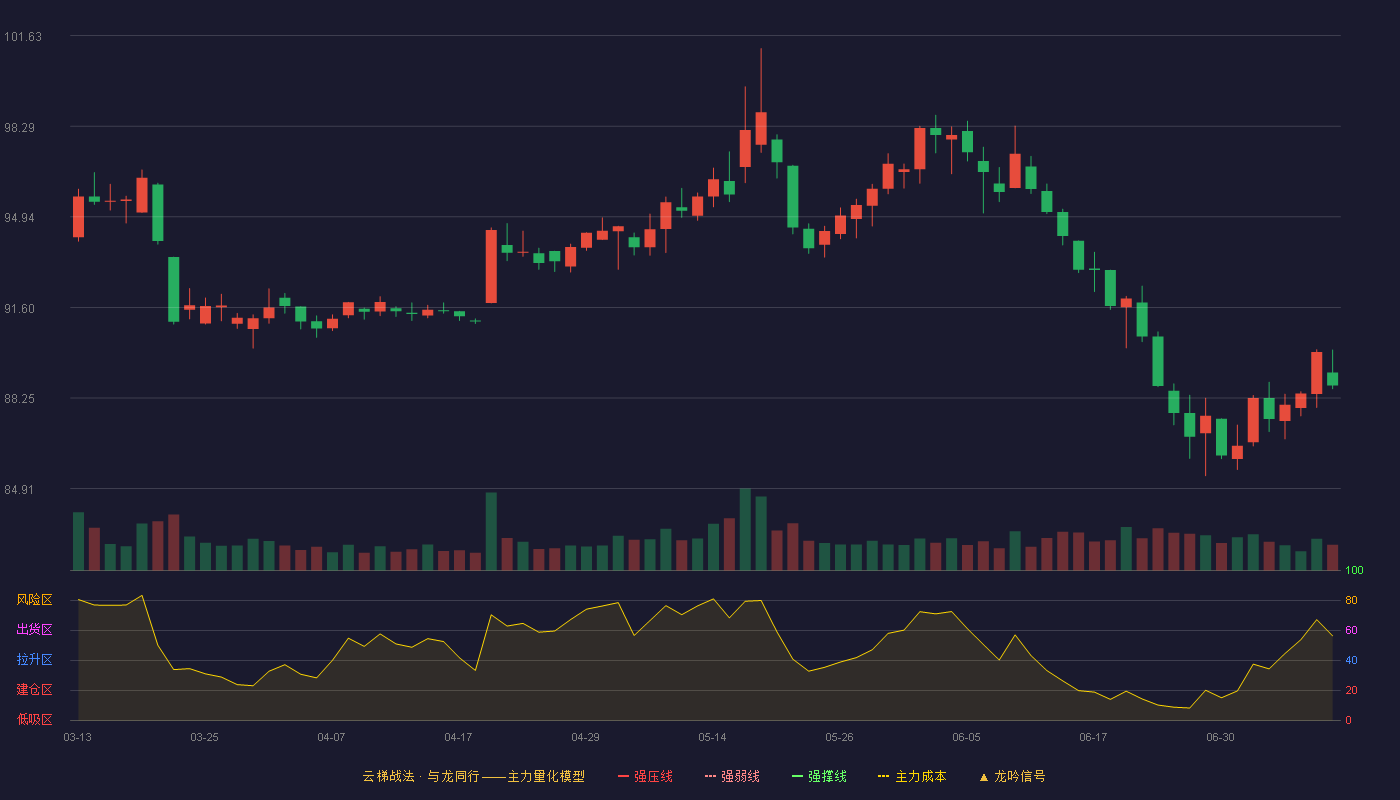Select the 04-29 date label

585,737
